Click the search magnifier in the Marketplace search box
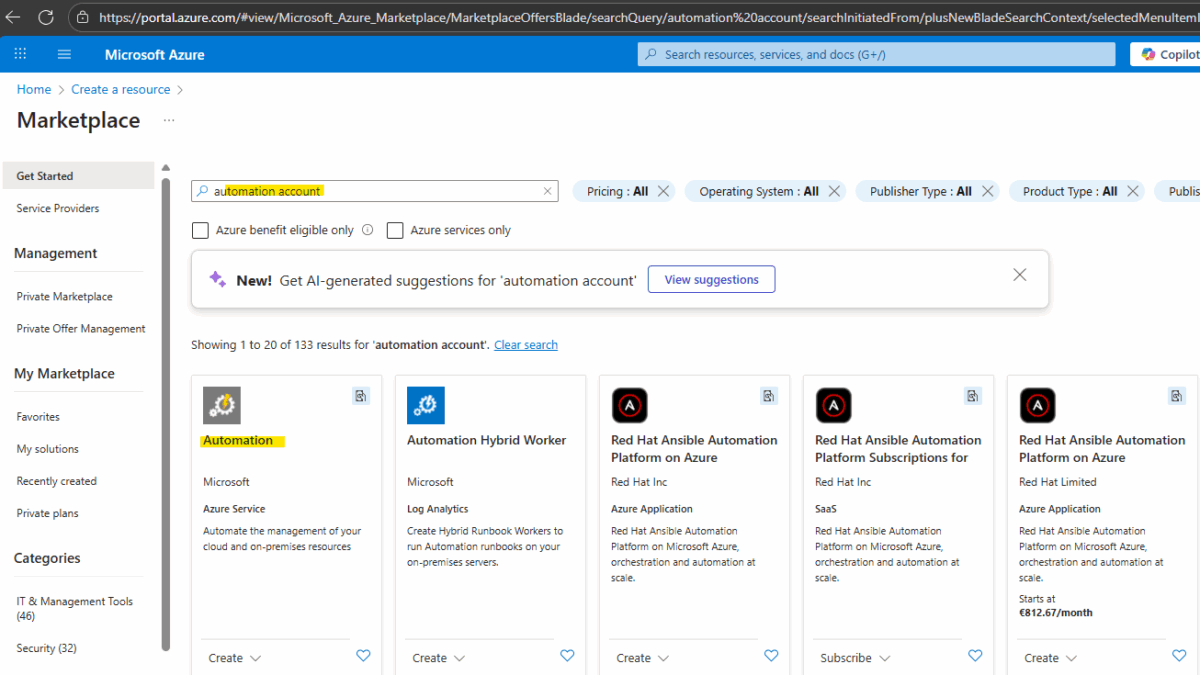This screenshot has height=675, width=1200. (203, 190)
